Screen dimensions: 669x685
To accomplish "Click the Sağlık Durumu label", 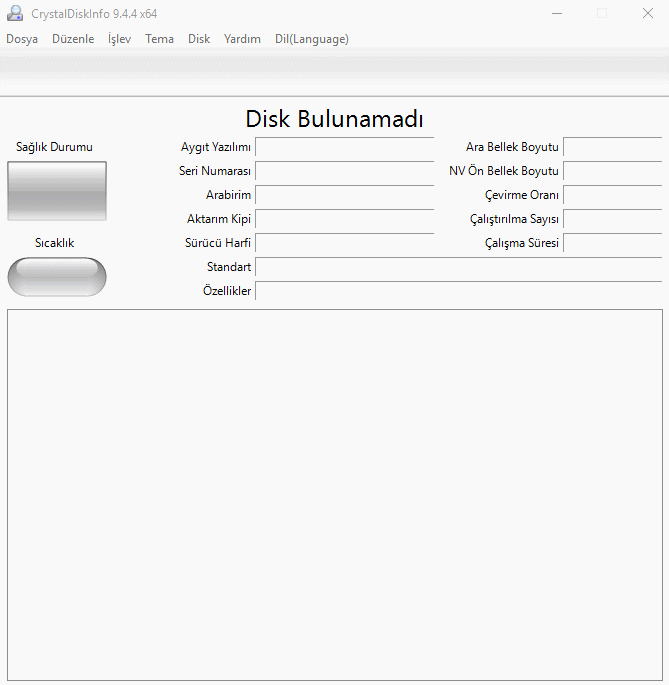I will coord(54,147).
